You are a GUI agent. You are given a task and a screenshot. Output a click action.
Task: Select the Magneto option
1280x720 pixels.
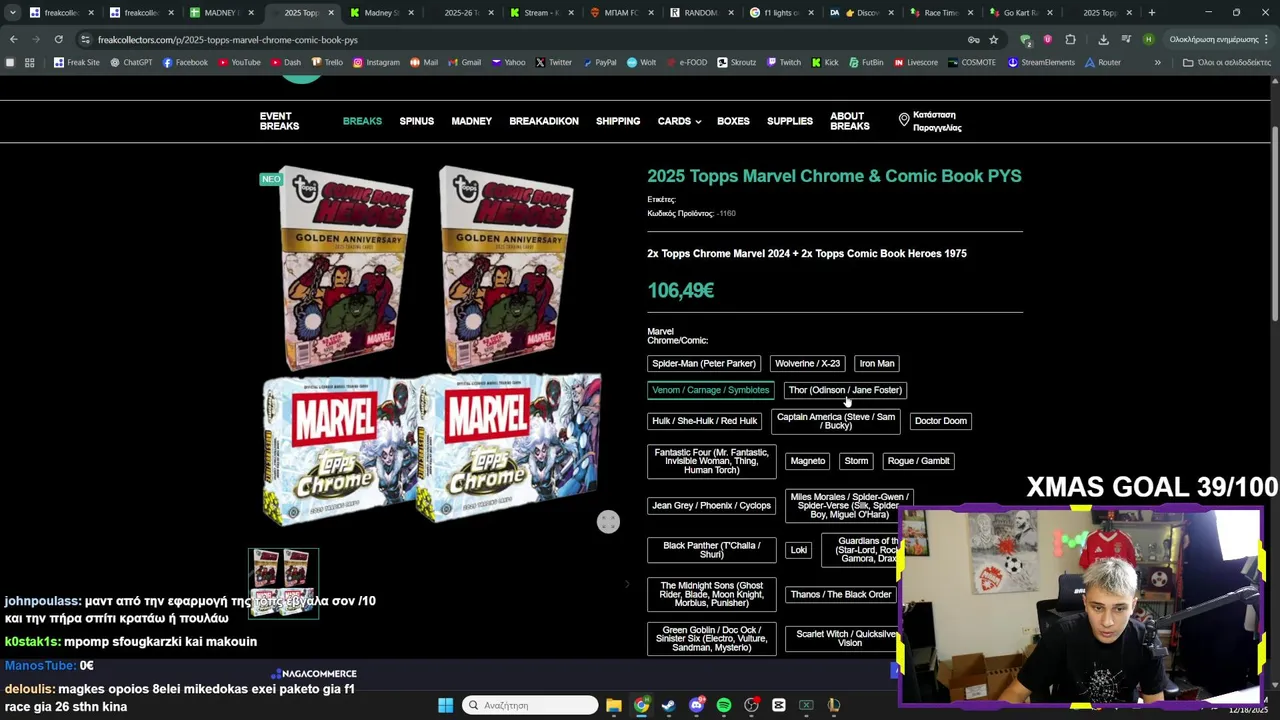click(808, 461)
